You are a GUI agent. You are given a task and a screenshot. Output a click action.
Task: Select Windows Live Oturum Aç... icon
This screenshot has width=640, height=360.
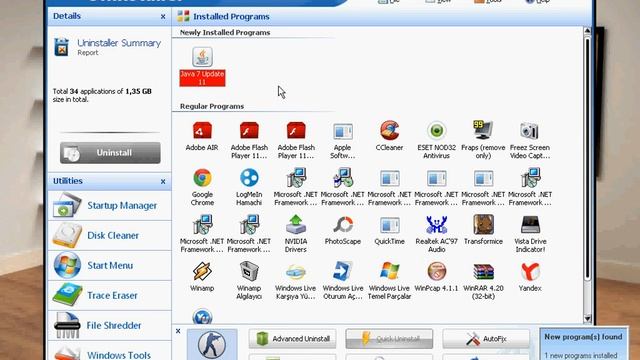(342, 281)
